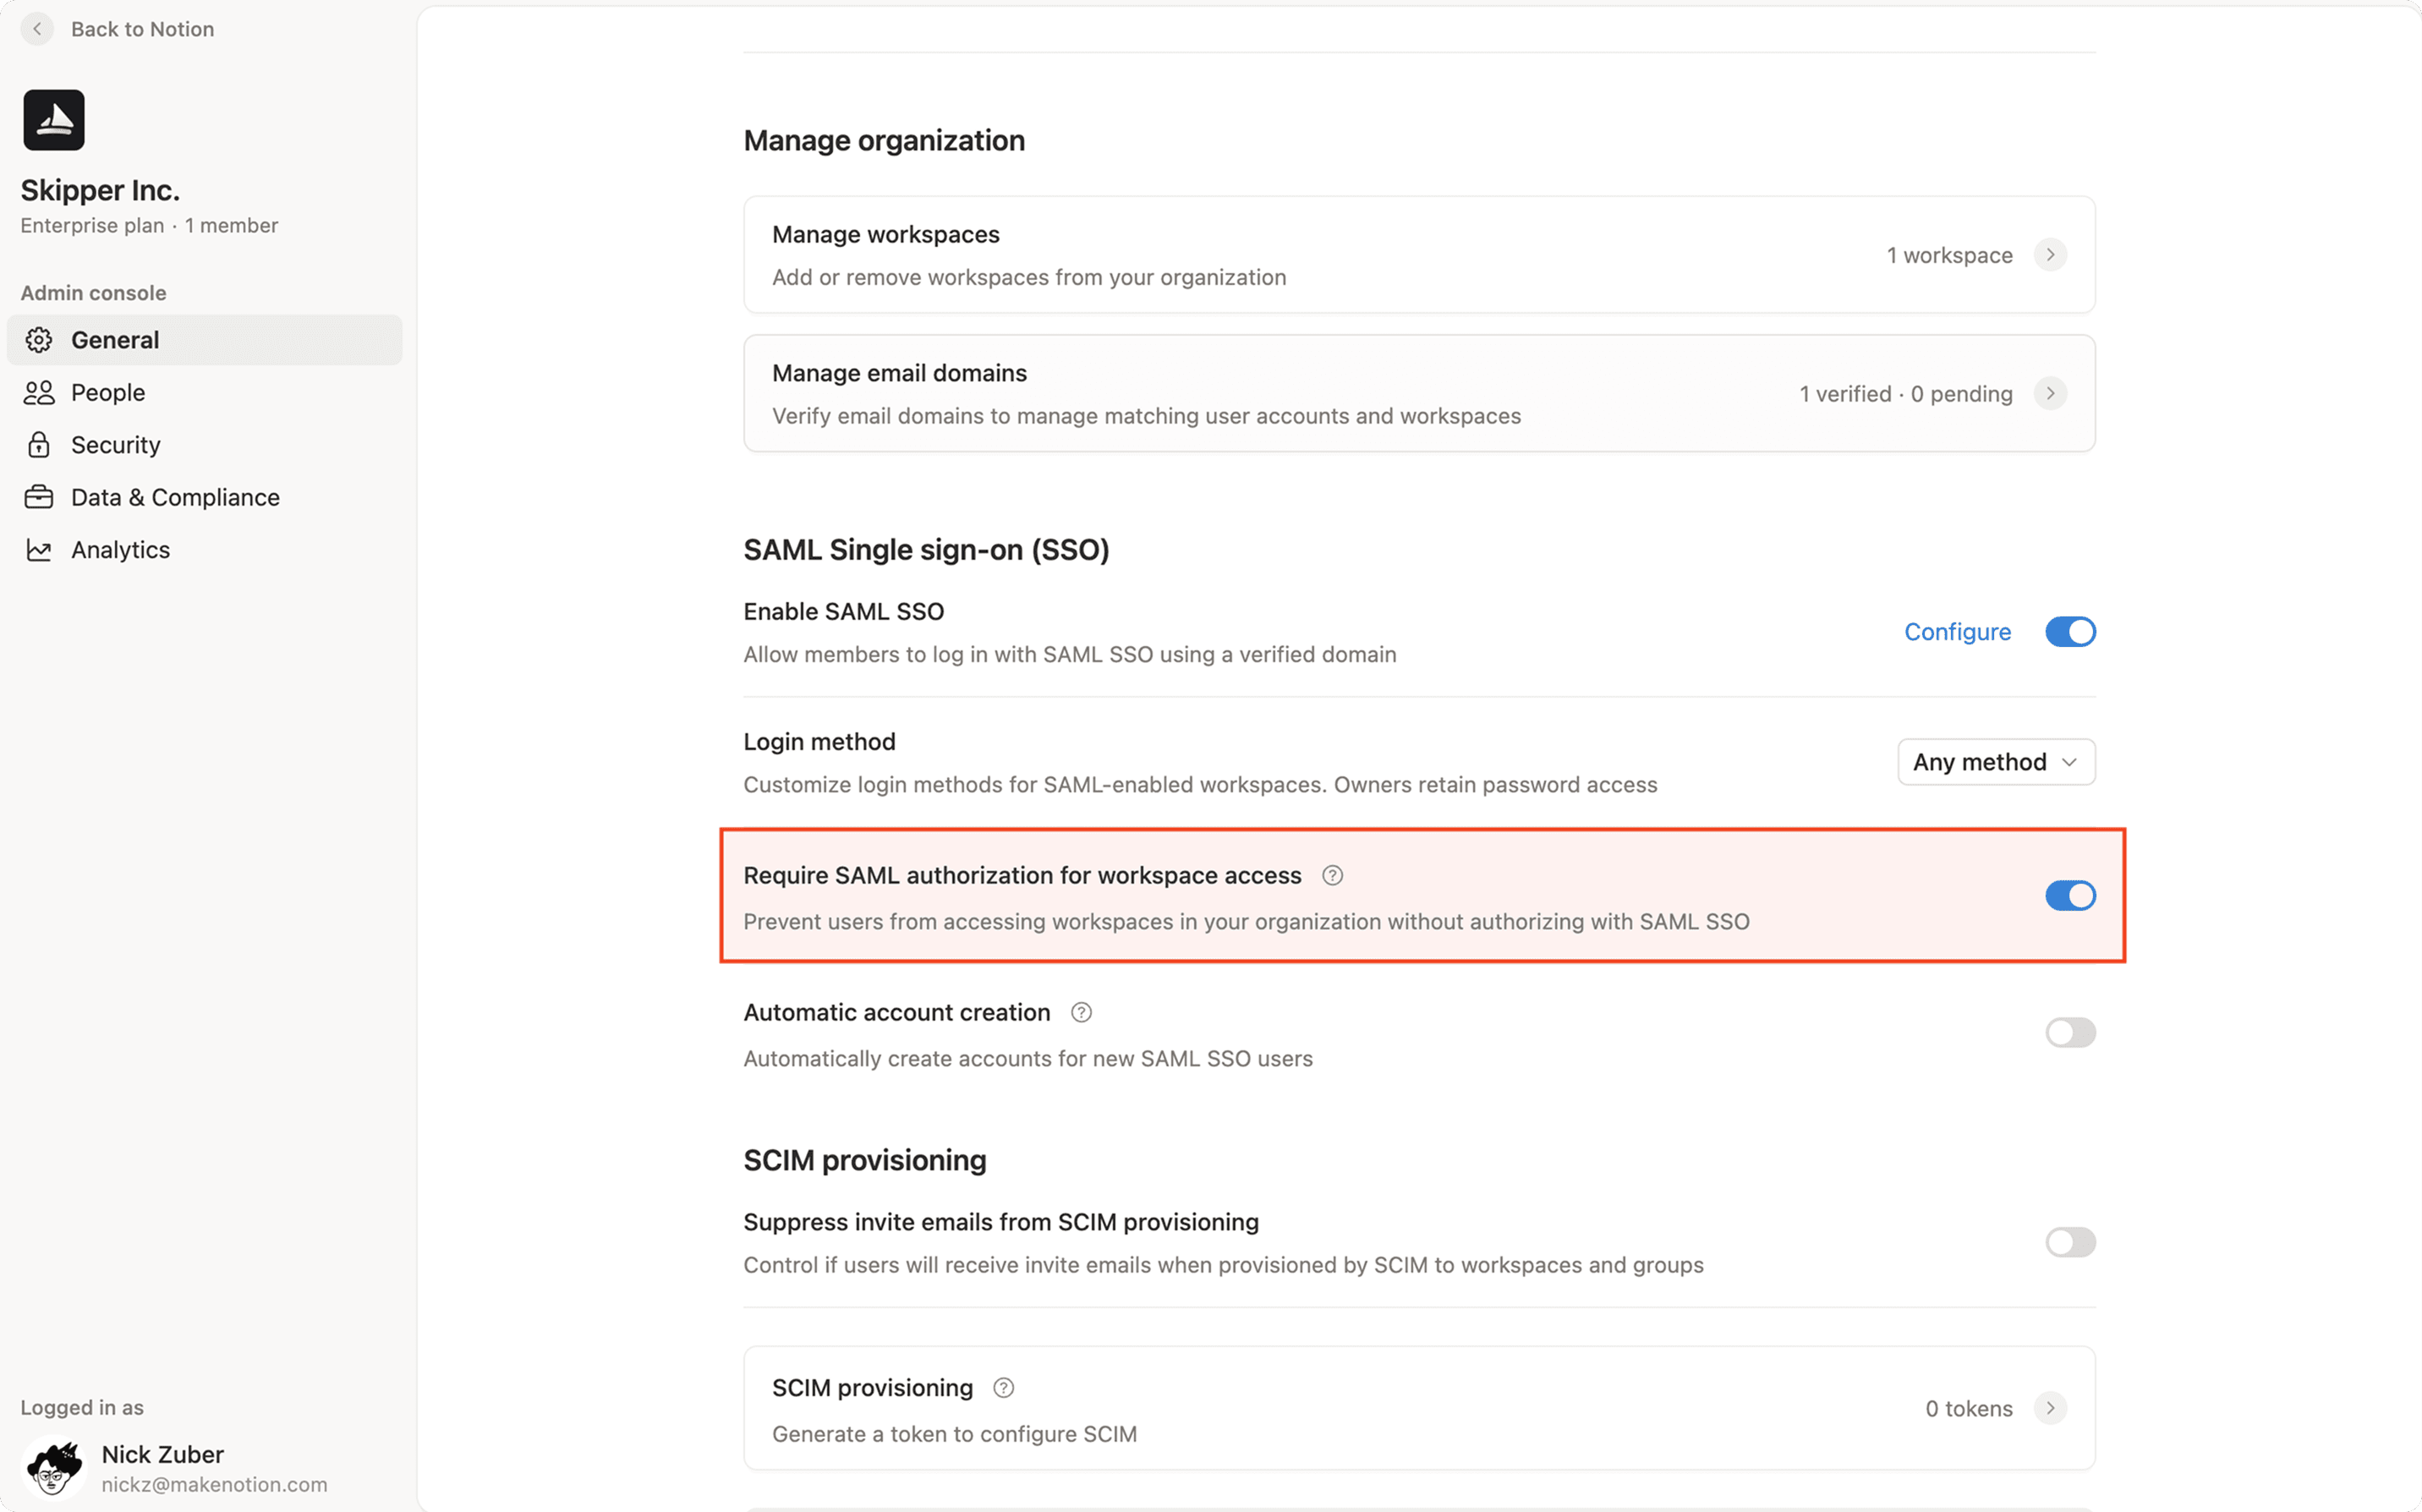Toggle Suppress invite emails from SCIM provisioning

point(2070,1242)
